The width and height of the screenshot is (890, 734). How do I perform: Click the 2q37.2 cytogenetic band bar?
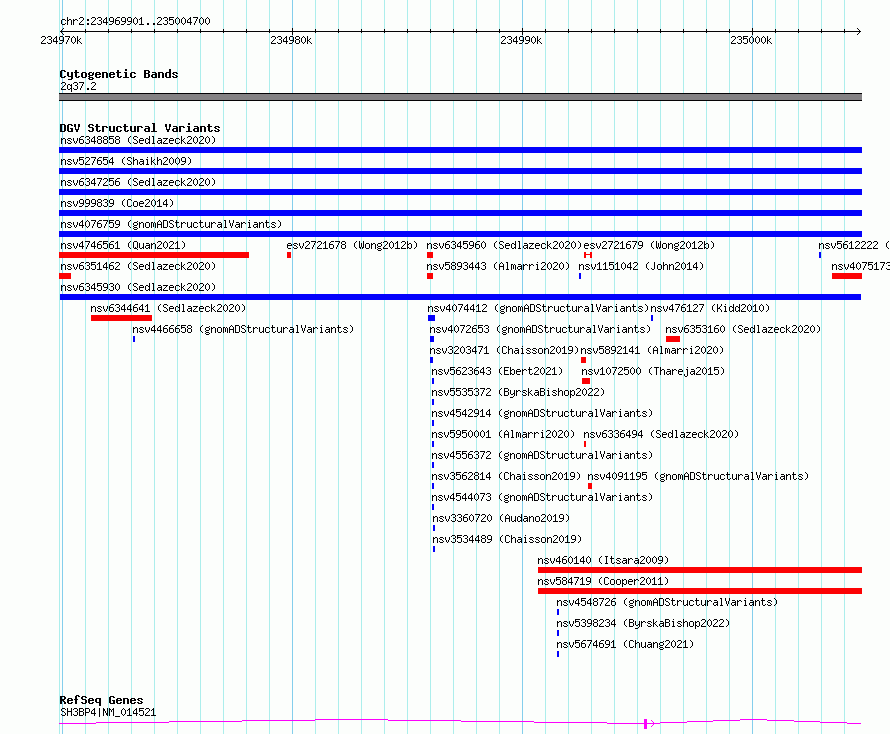pos(460,97)
